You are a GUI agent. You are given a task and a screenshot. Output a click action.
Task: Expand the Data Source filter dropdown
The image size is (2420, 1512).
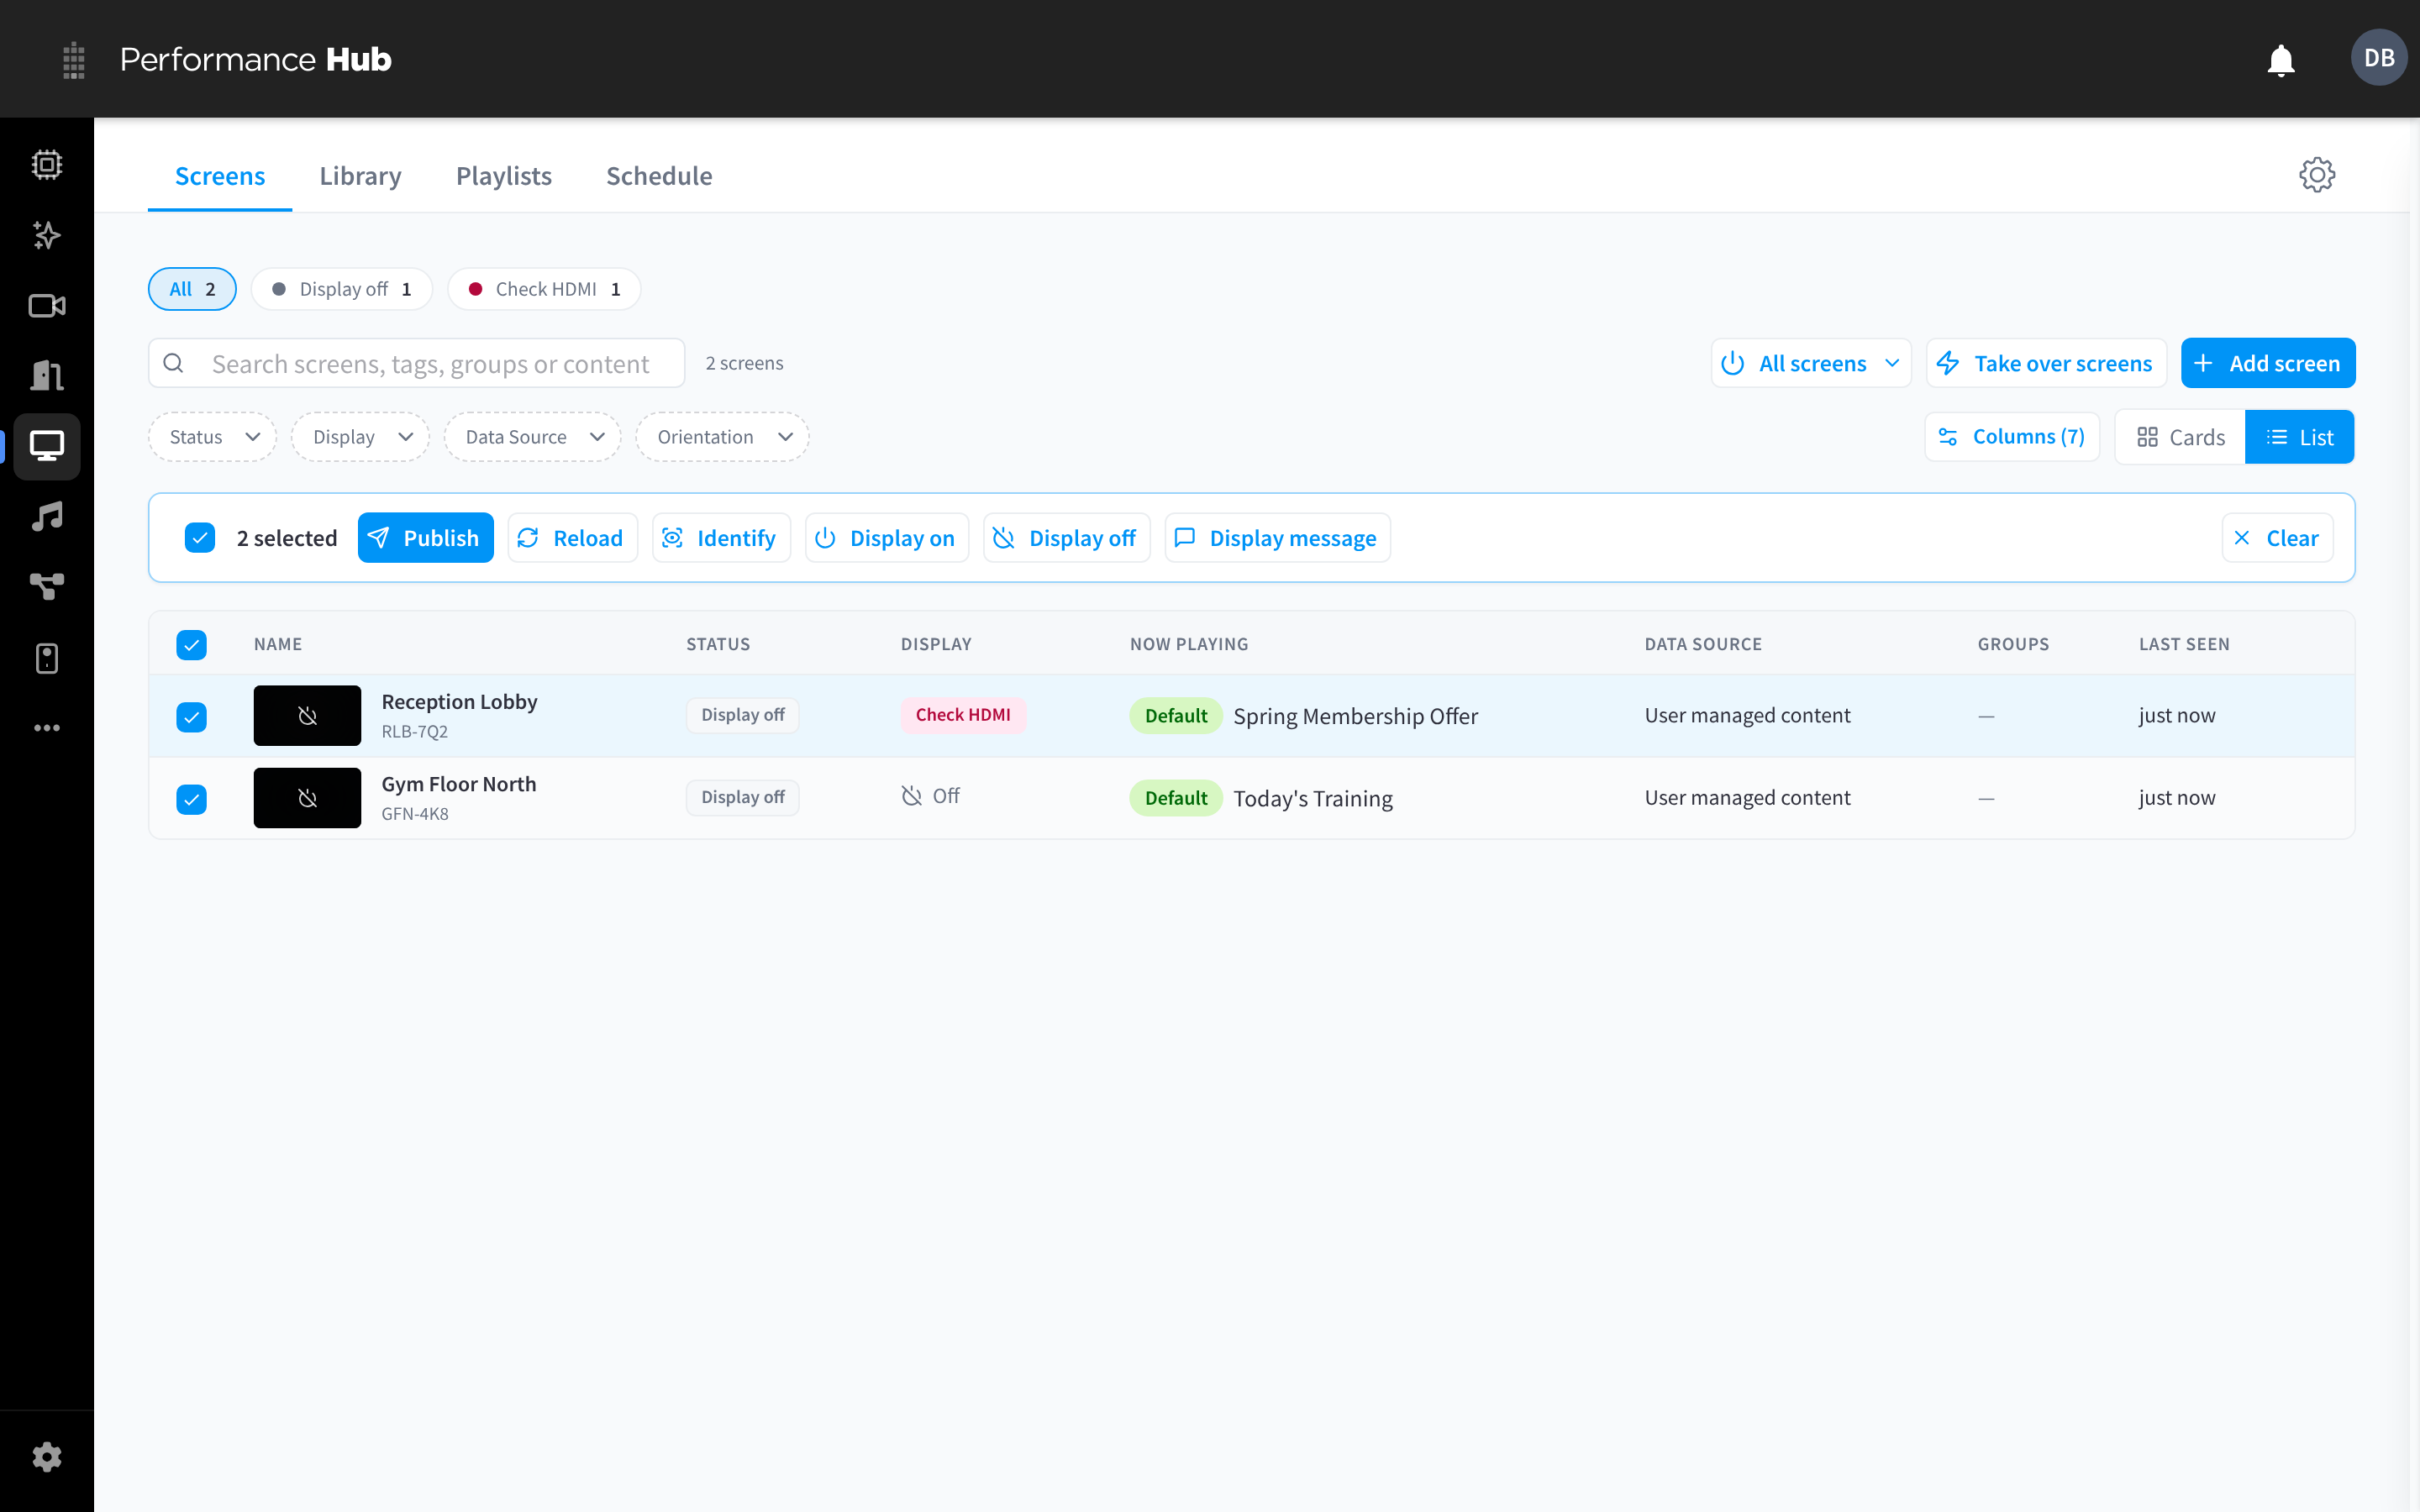coord(533,437)
